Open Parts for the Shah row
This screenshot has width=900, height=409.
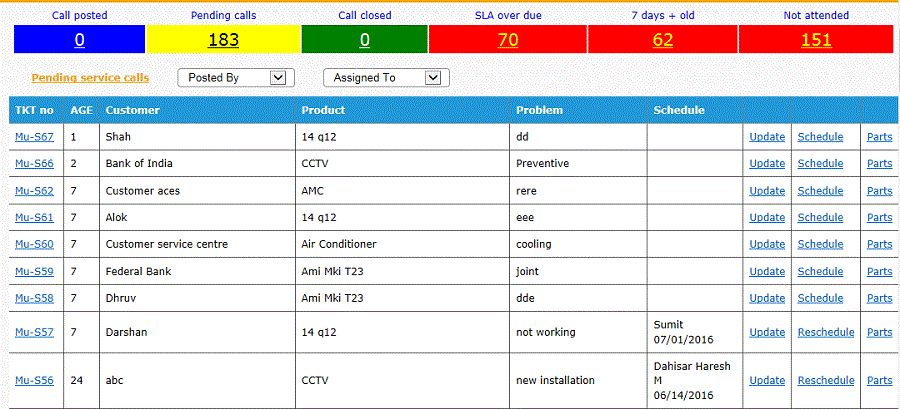tap(879, 137)
